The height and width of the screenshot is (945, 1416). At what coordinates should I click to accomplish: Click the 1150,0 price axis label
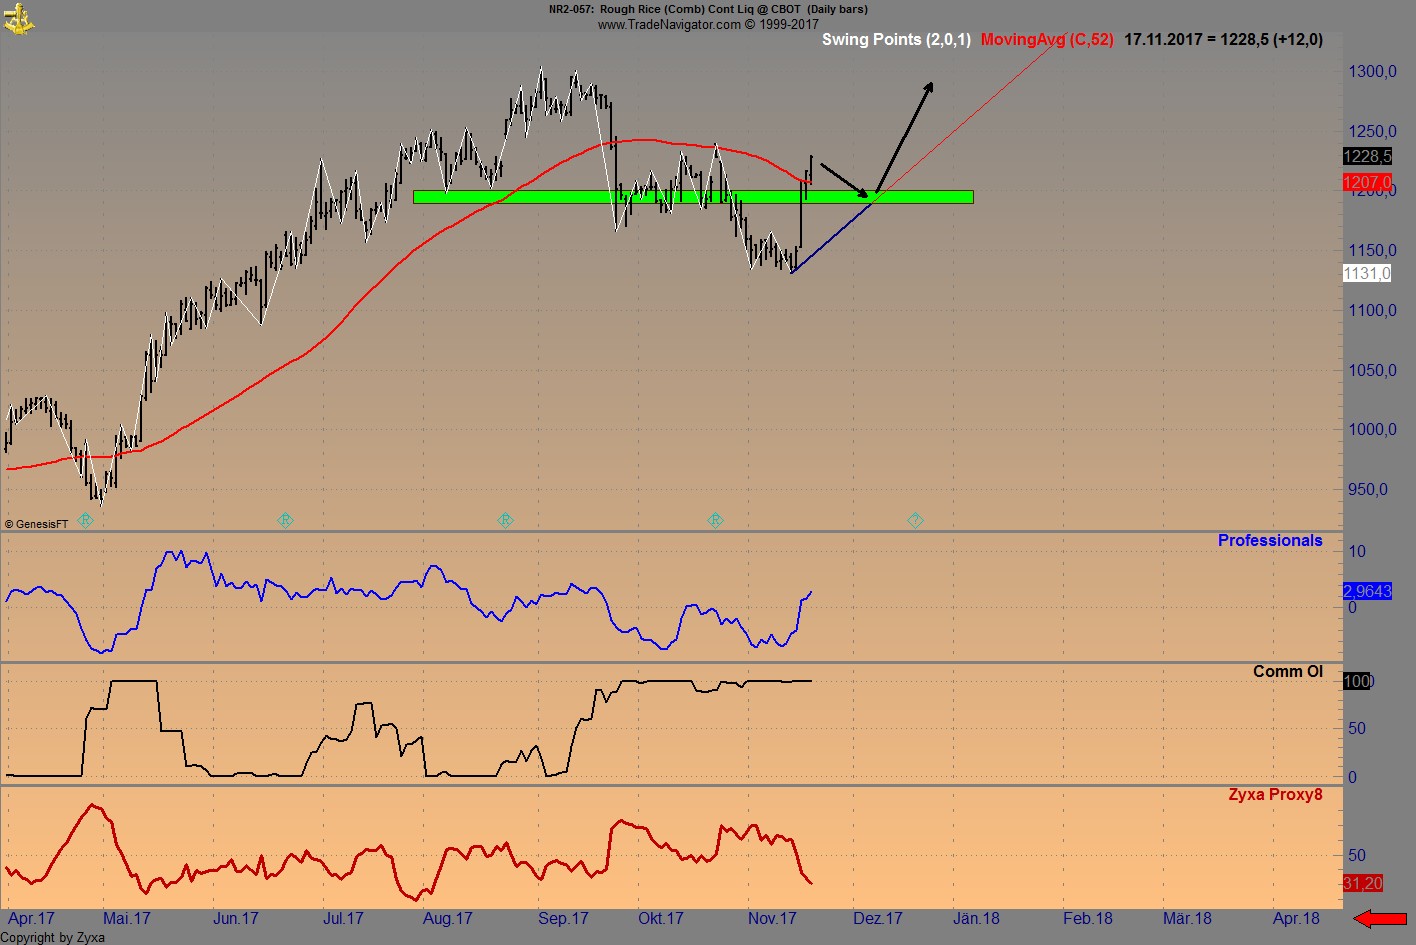click(x=1372, y=251)
